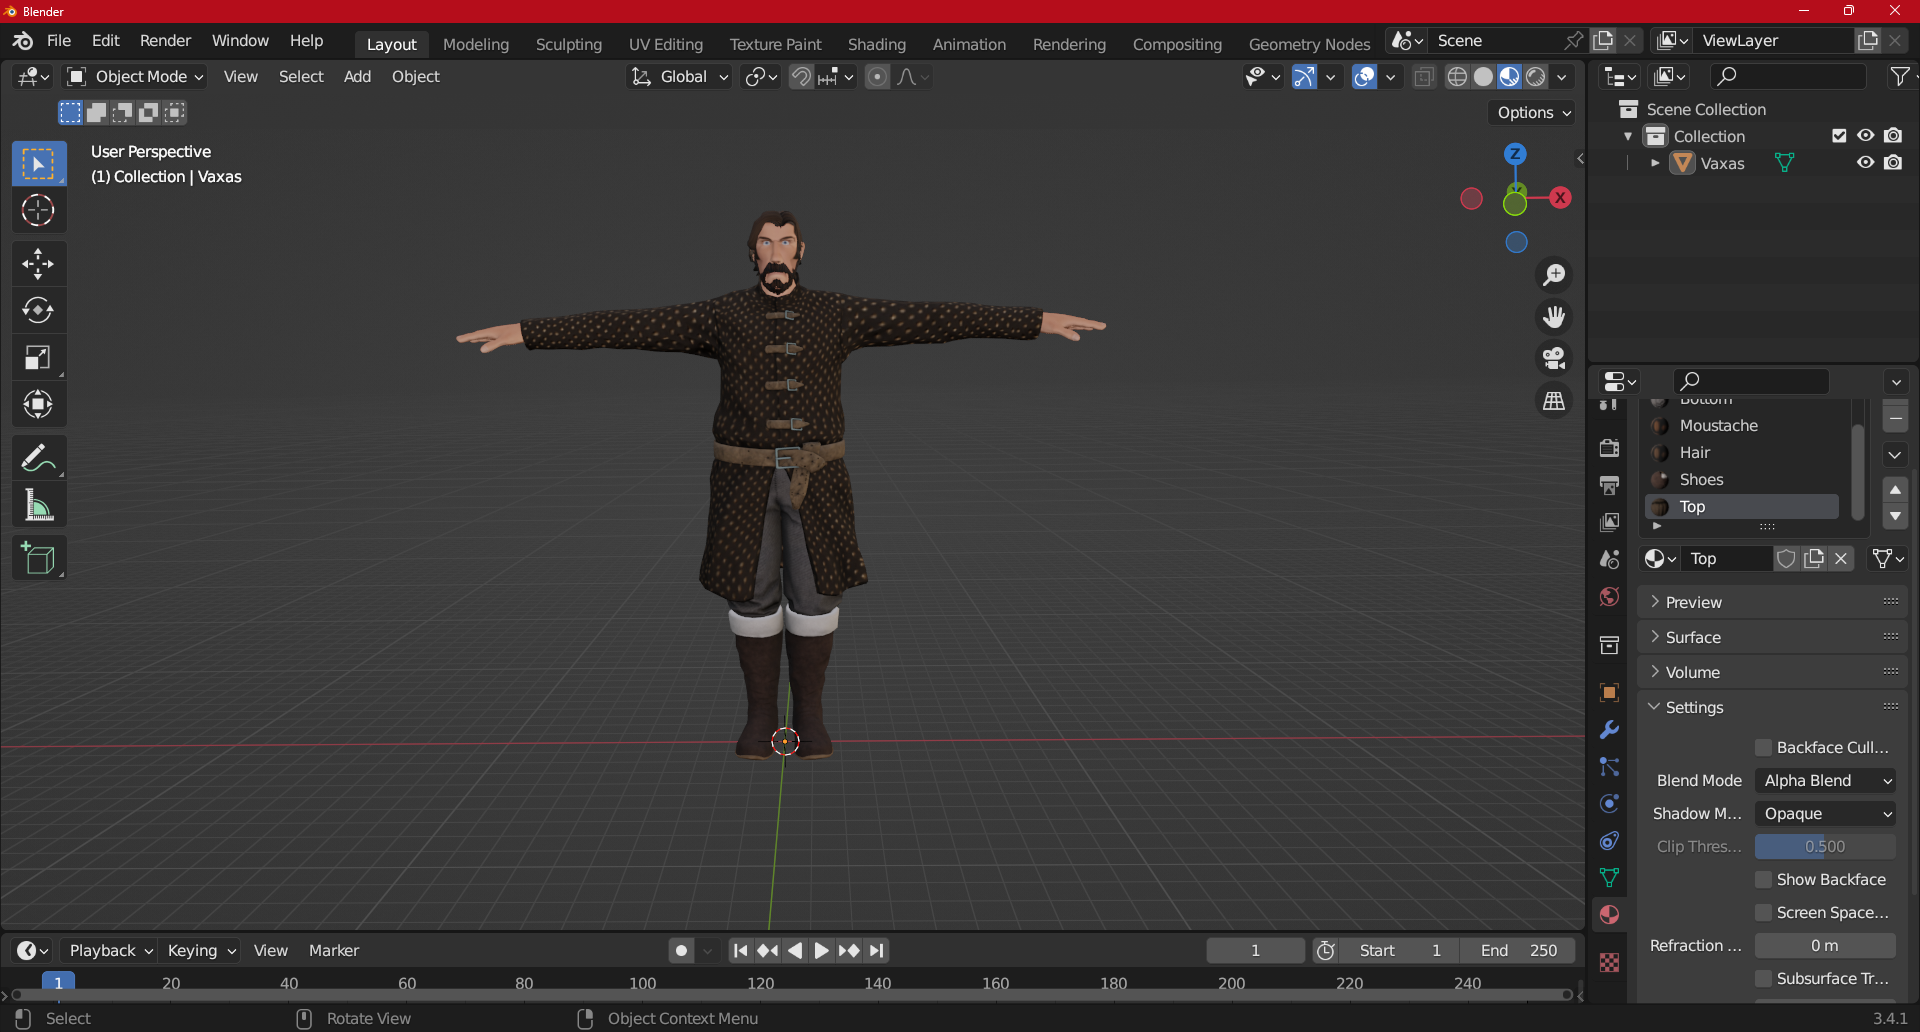Viewport: 1920px width, 1032px height.
Task: Click the End frame 250 field
Action: tap(1518, 950)
